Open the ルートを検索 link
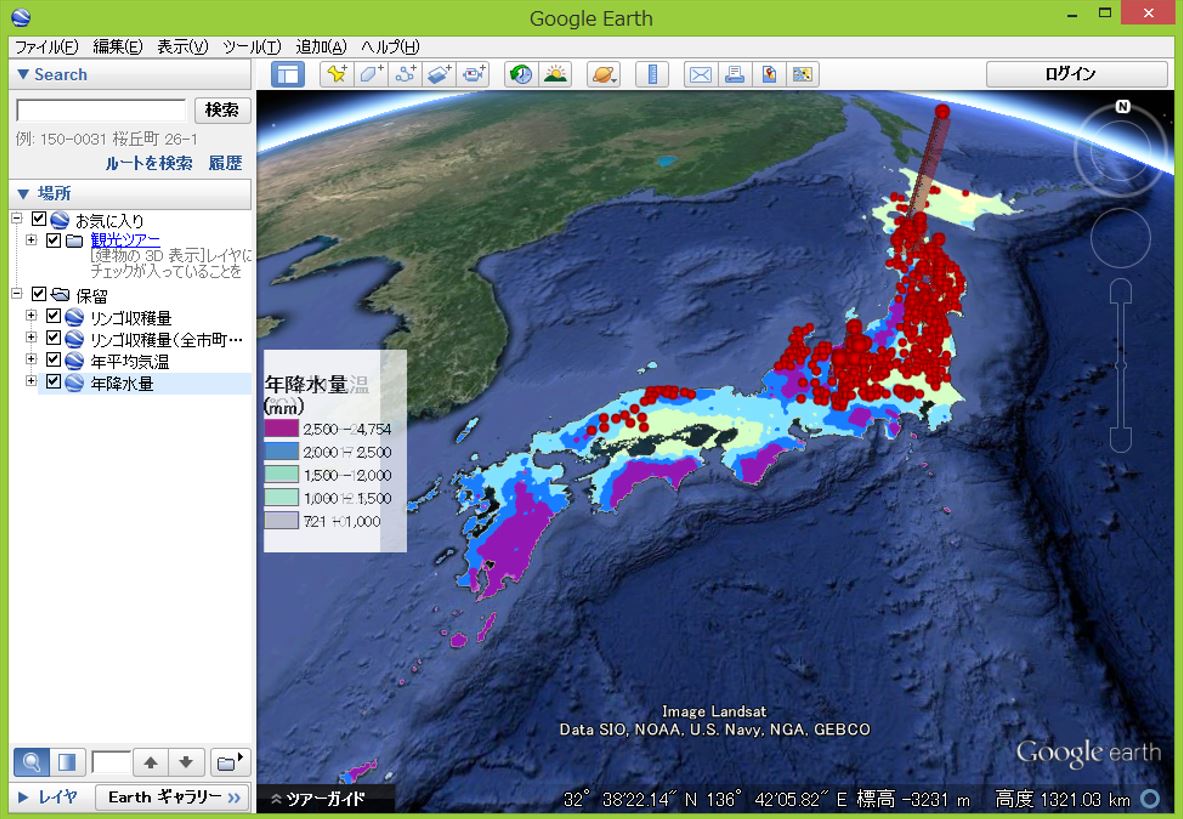The image size is (1183, 819). pos(149,163)
